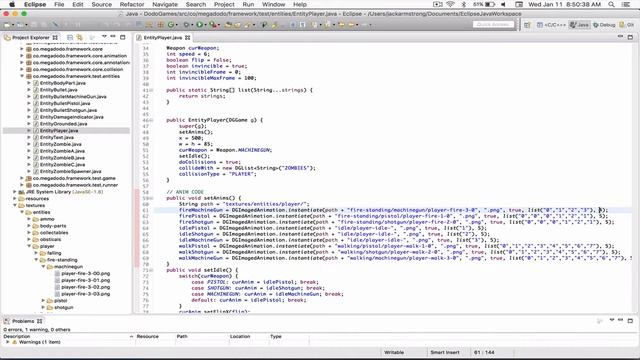
Task: Click the New wizard toolbar icon
Action: [7, 25]
